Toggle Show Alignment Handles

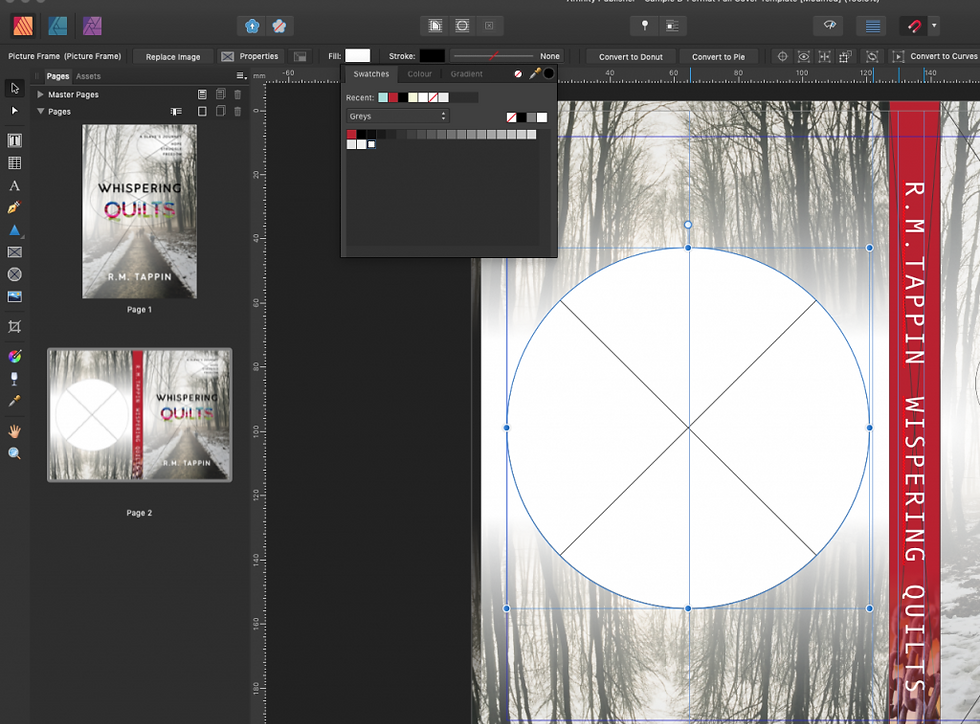pos(824,56)
